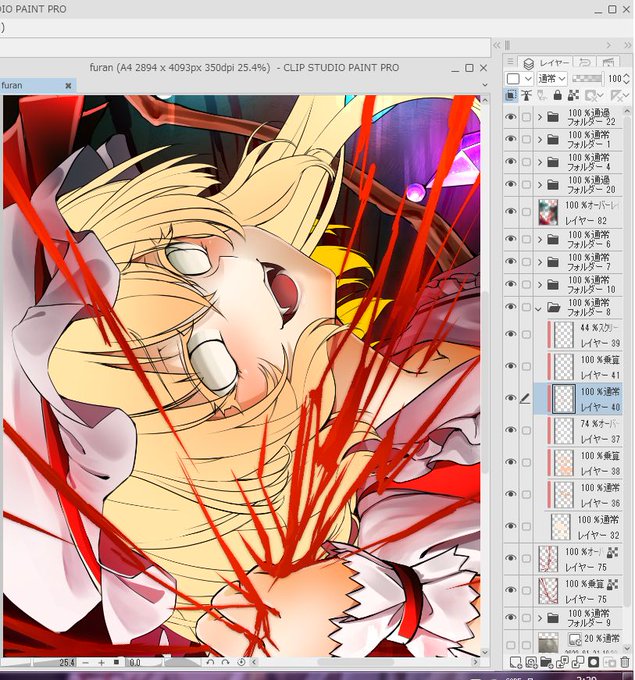
Task: Click the zoom slider showing 25.4
Action: click(39, 663)
